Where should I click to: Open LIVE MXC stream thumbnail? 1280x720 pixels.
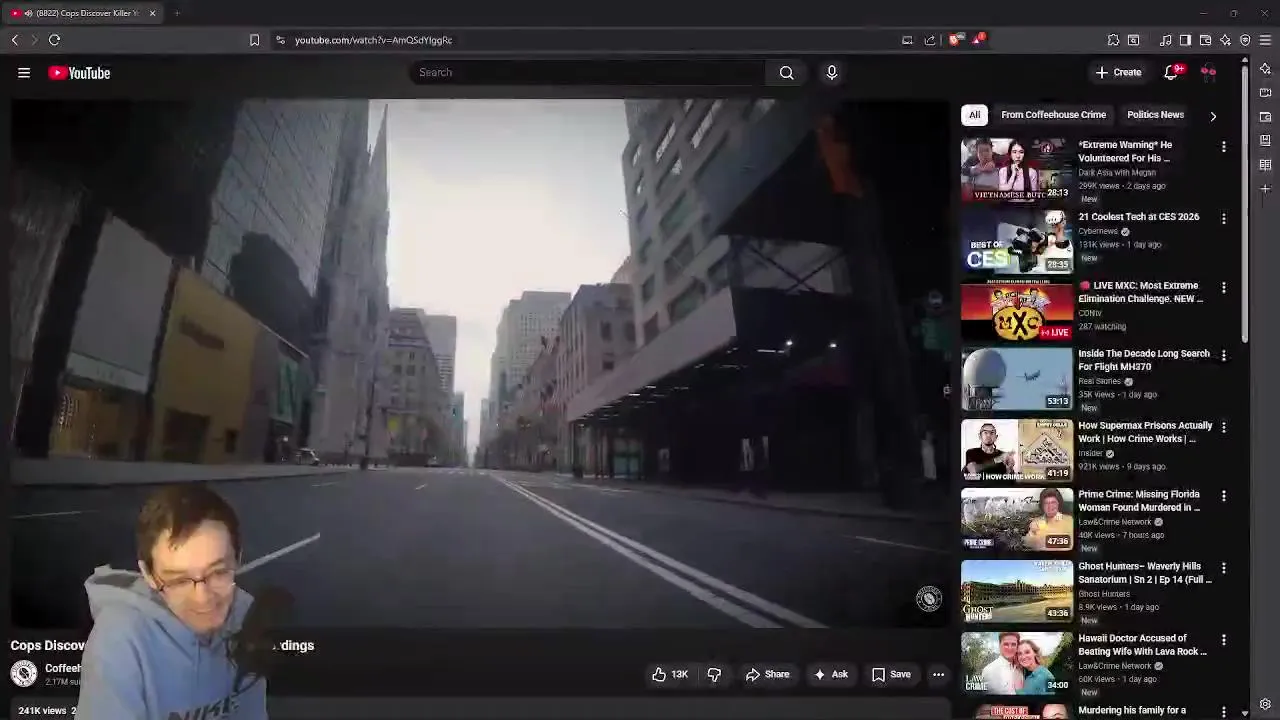(x=1017, y=310)
